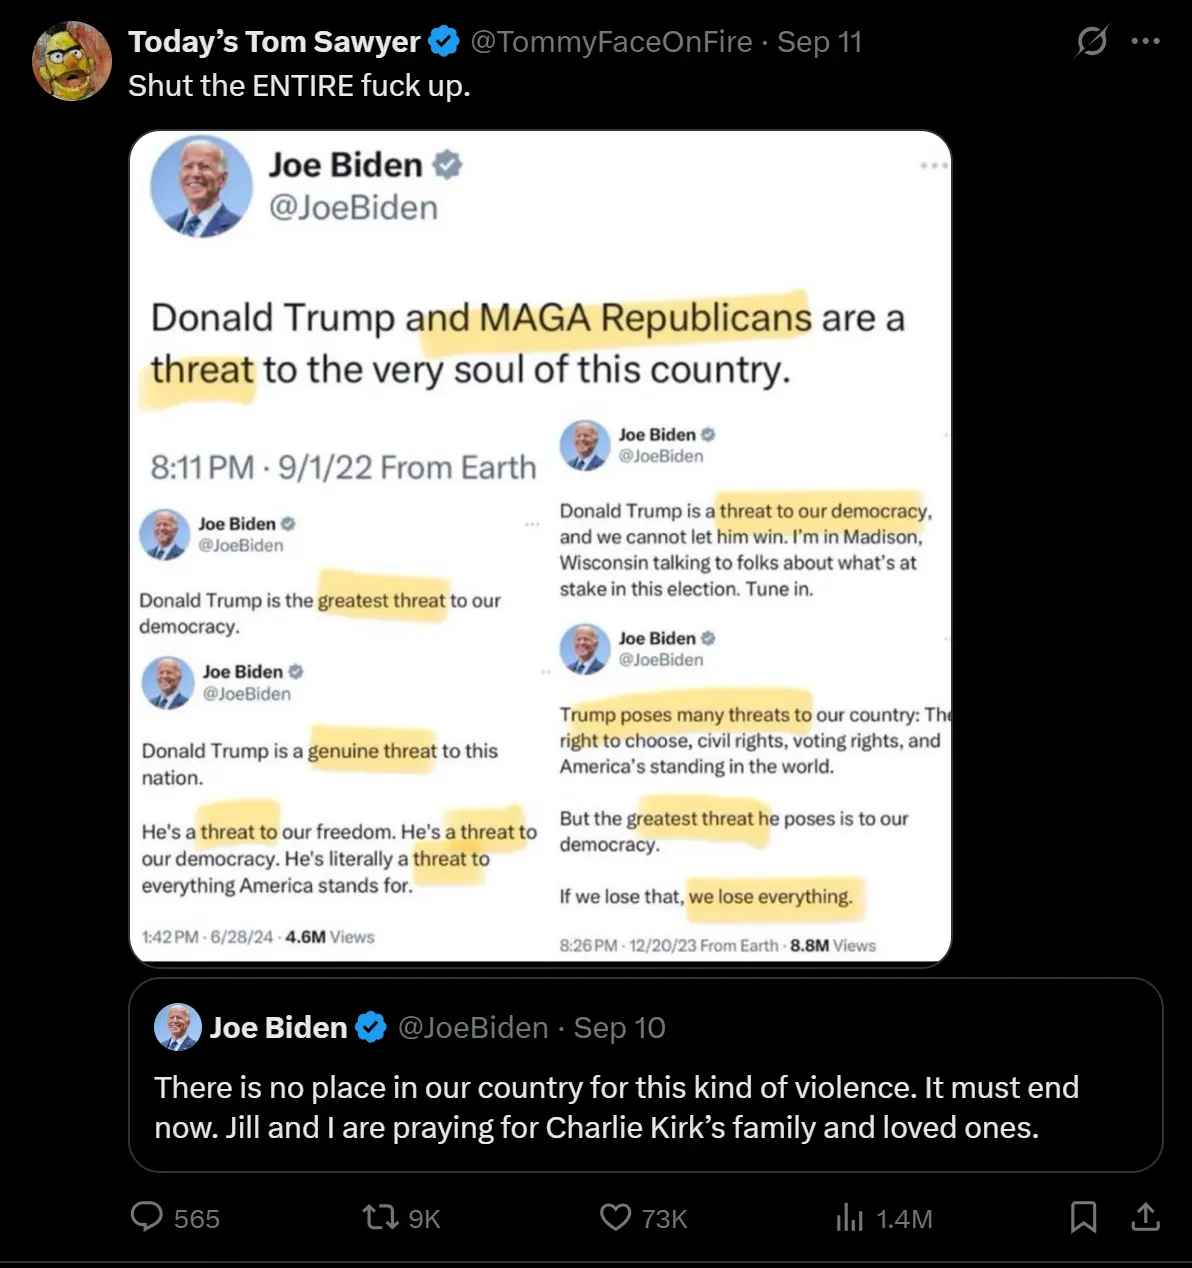
Task: Click the Sep 11 post timestamp
Action: tap(819, 42)
